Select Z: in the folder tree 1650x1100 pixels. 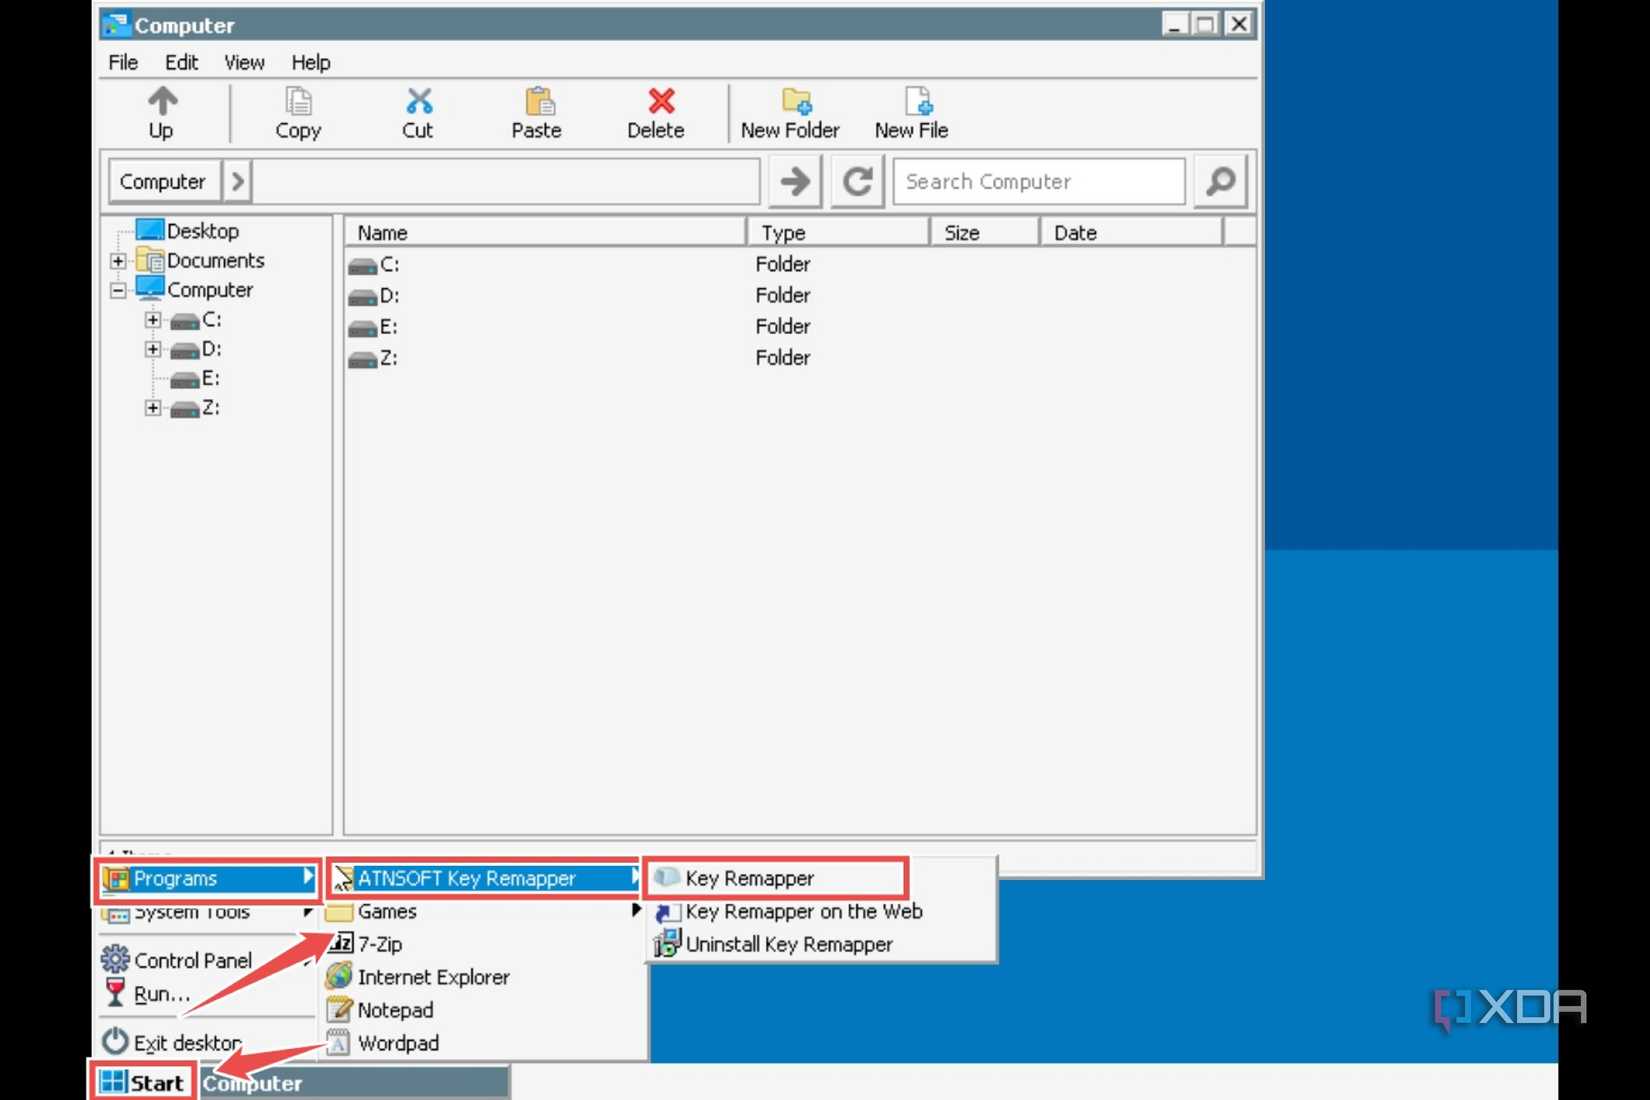[195, 408]
